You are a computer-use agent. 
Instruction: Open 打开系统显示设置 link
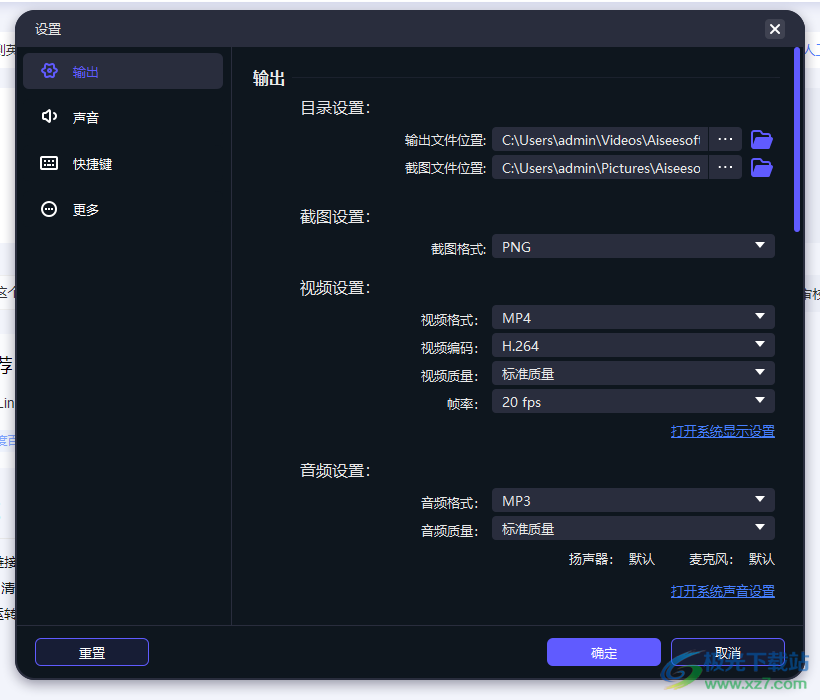point(722,431)
